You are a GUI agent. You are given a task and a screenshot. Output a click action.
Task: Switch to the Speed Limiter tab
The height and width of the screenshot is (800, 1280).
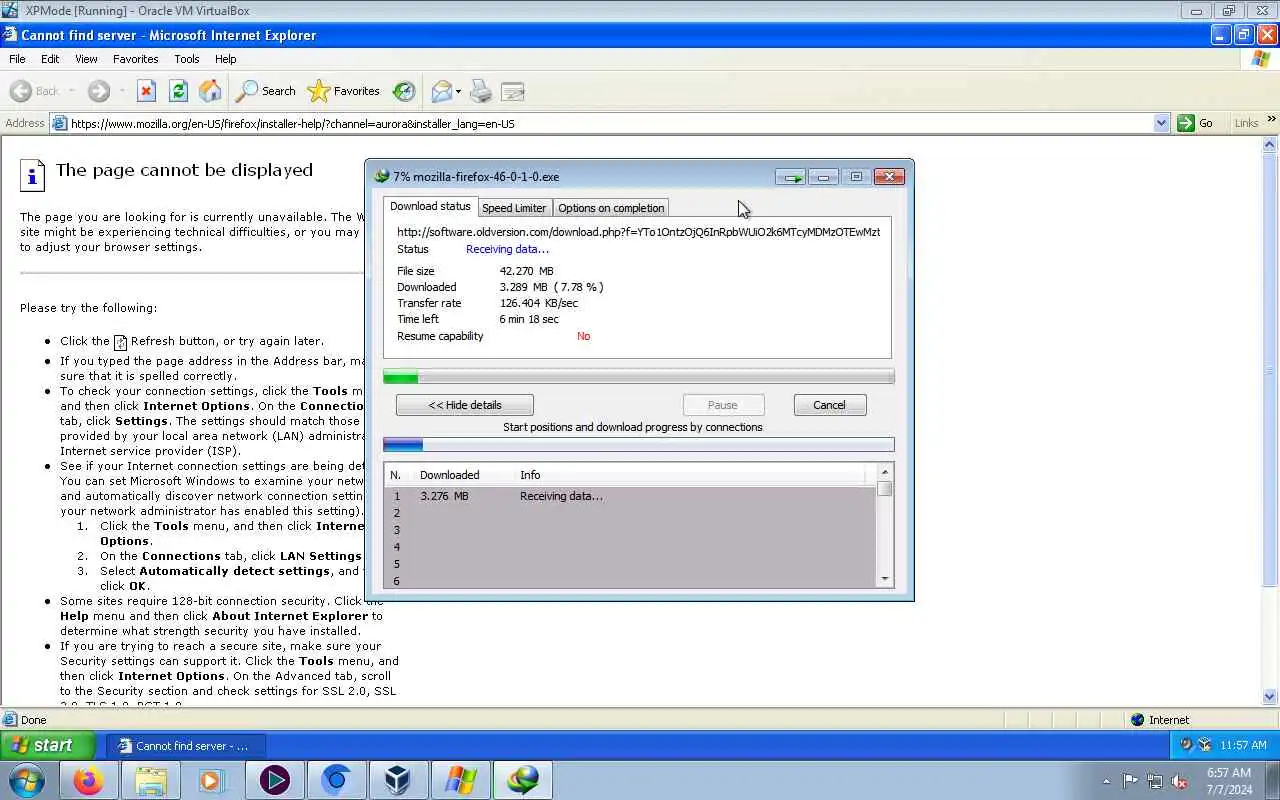click(514, 208)
